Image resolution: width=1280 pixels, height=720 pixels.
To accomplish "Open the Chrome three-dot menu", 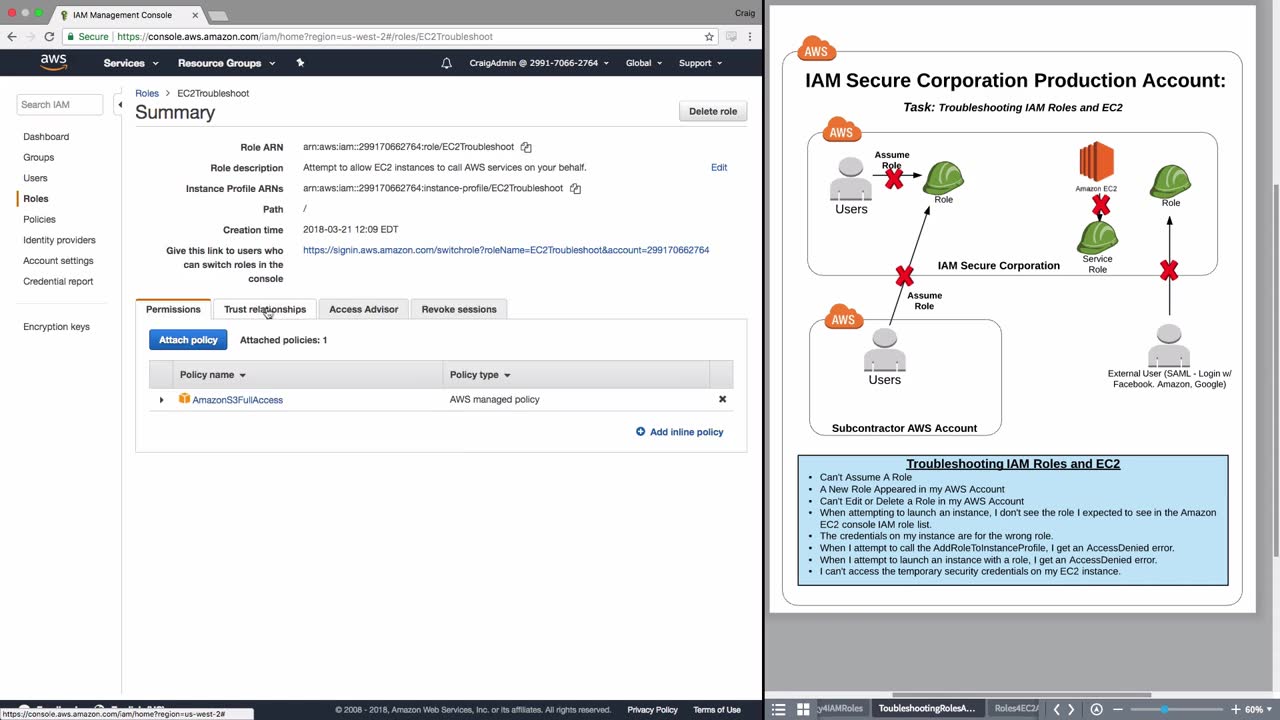I will click(750, 36).
